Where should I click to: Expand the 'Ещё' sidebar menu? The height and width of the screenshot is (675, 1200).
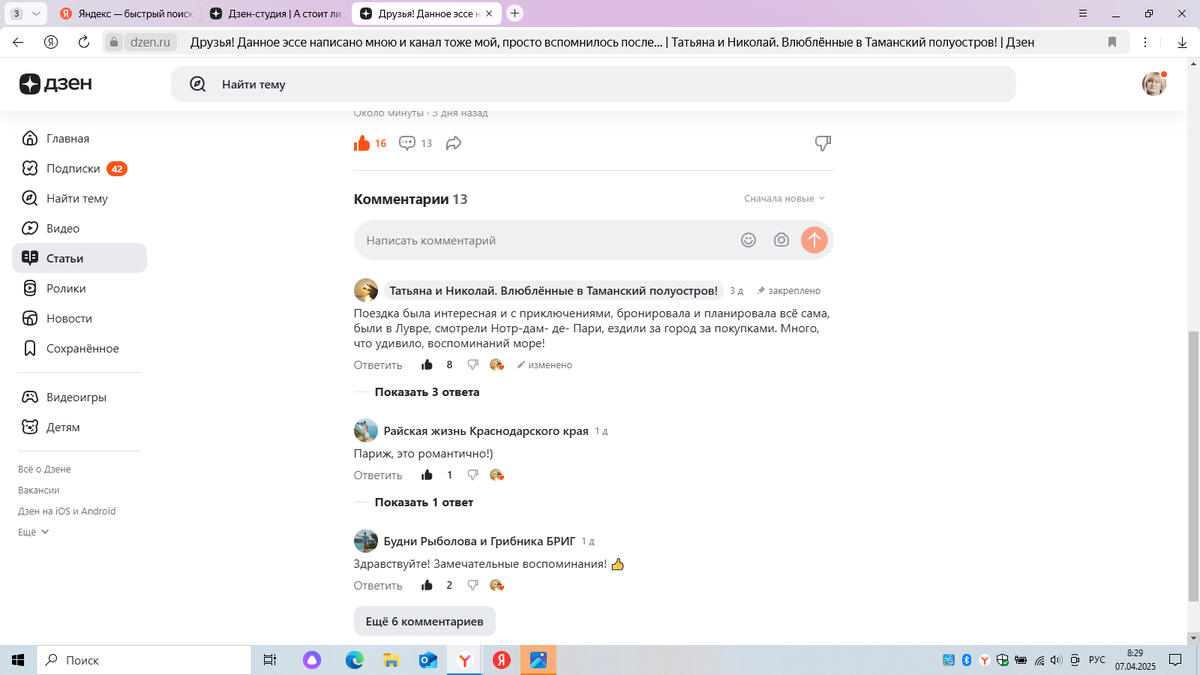pyautogui.click(x=33, y=532)
